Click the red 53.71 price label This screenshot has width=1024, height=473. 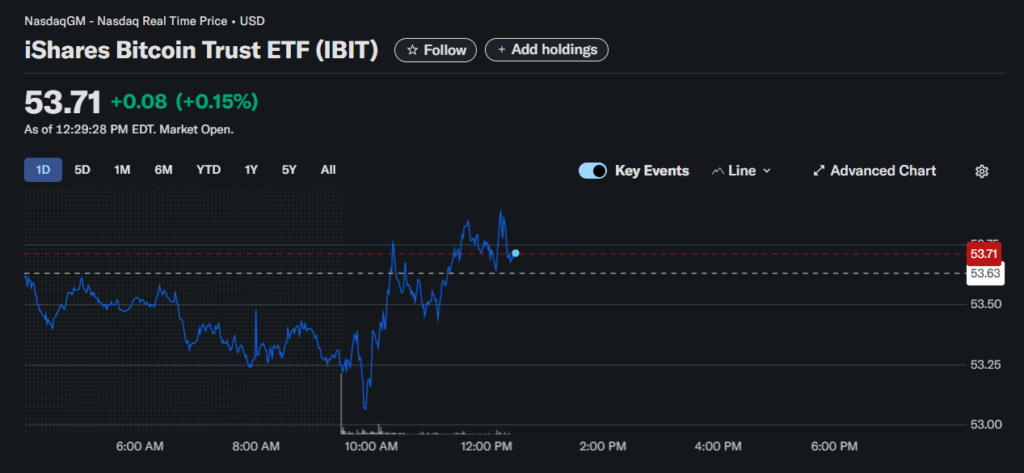(x=985, y=253)
